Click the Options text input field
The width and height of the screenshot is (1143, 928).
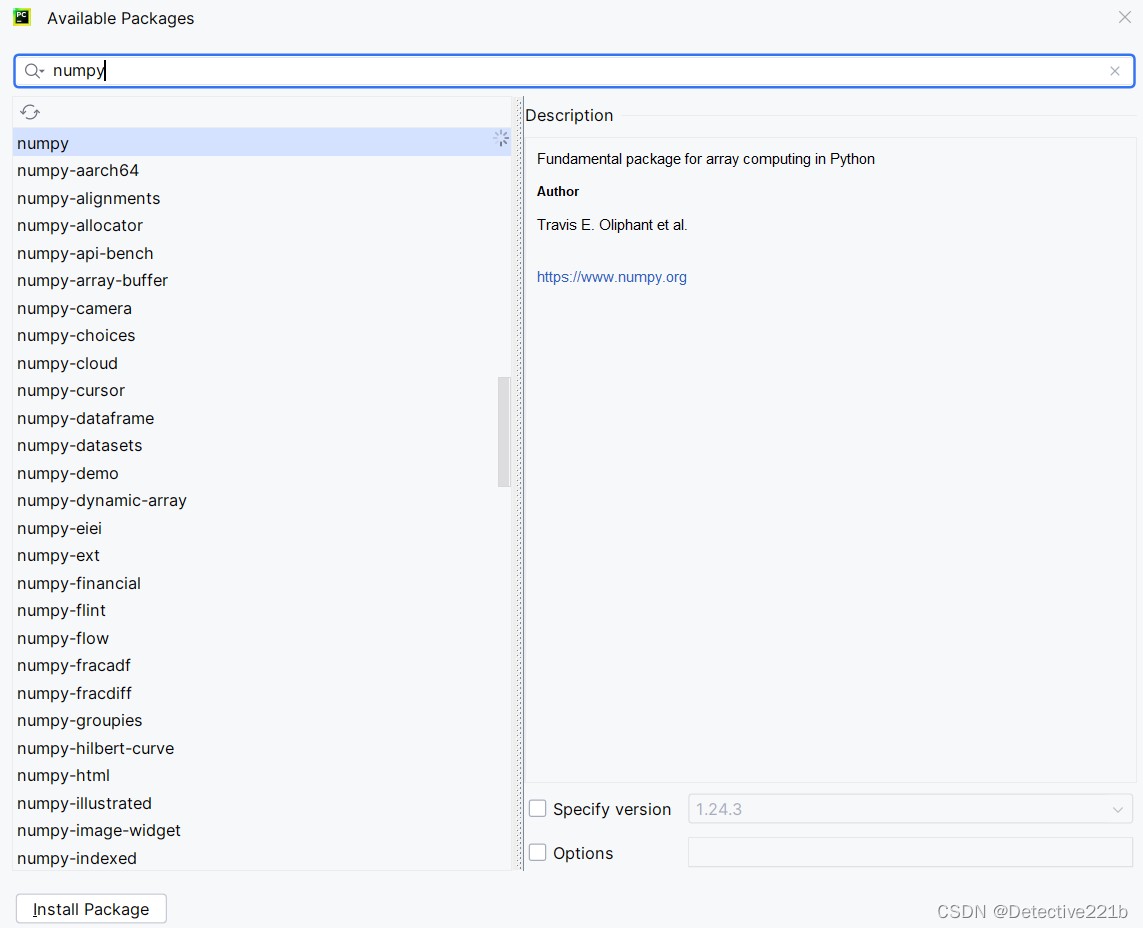(910, 853)
